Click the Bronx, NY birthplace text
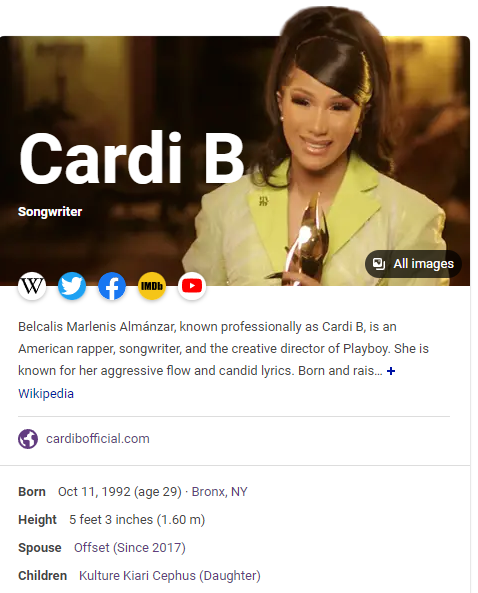This screenshot has width=478, height=593. coord(219,492)
